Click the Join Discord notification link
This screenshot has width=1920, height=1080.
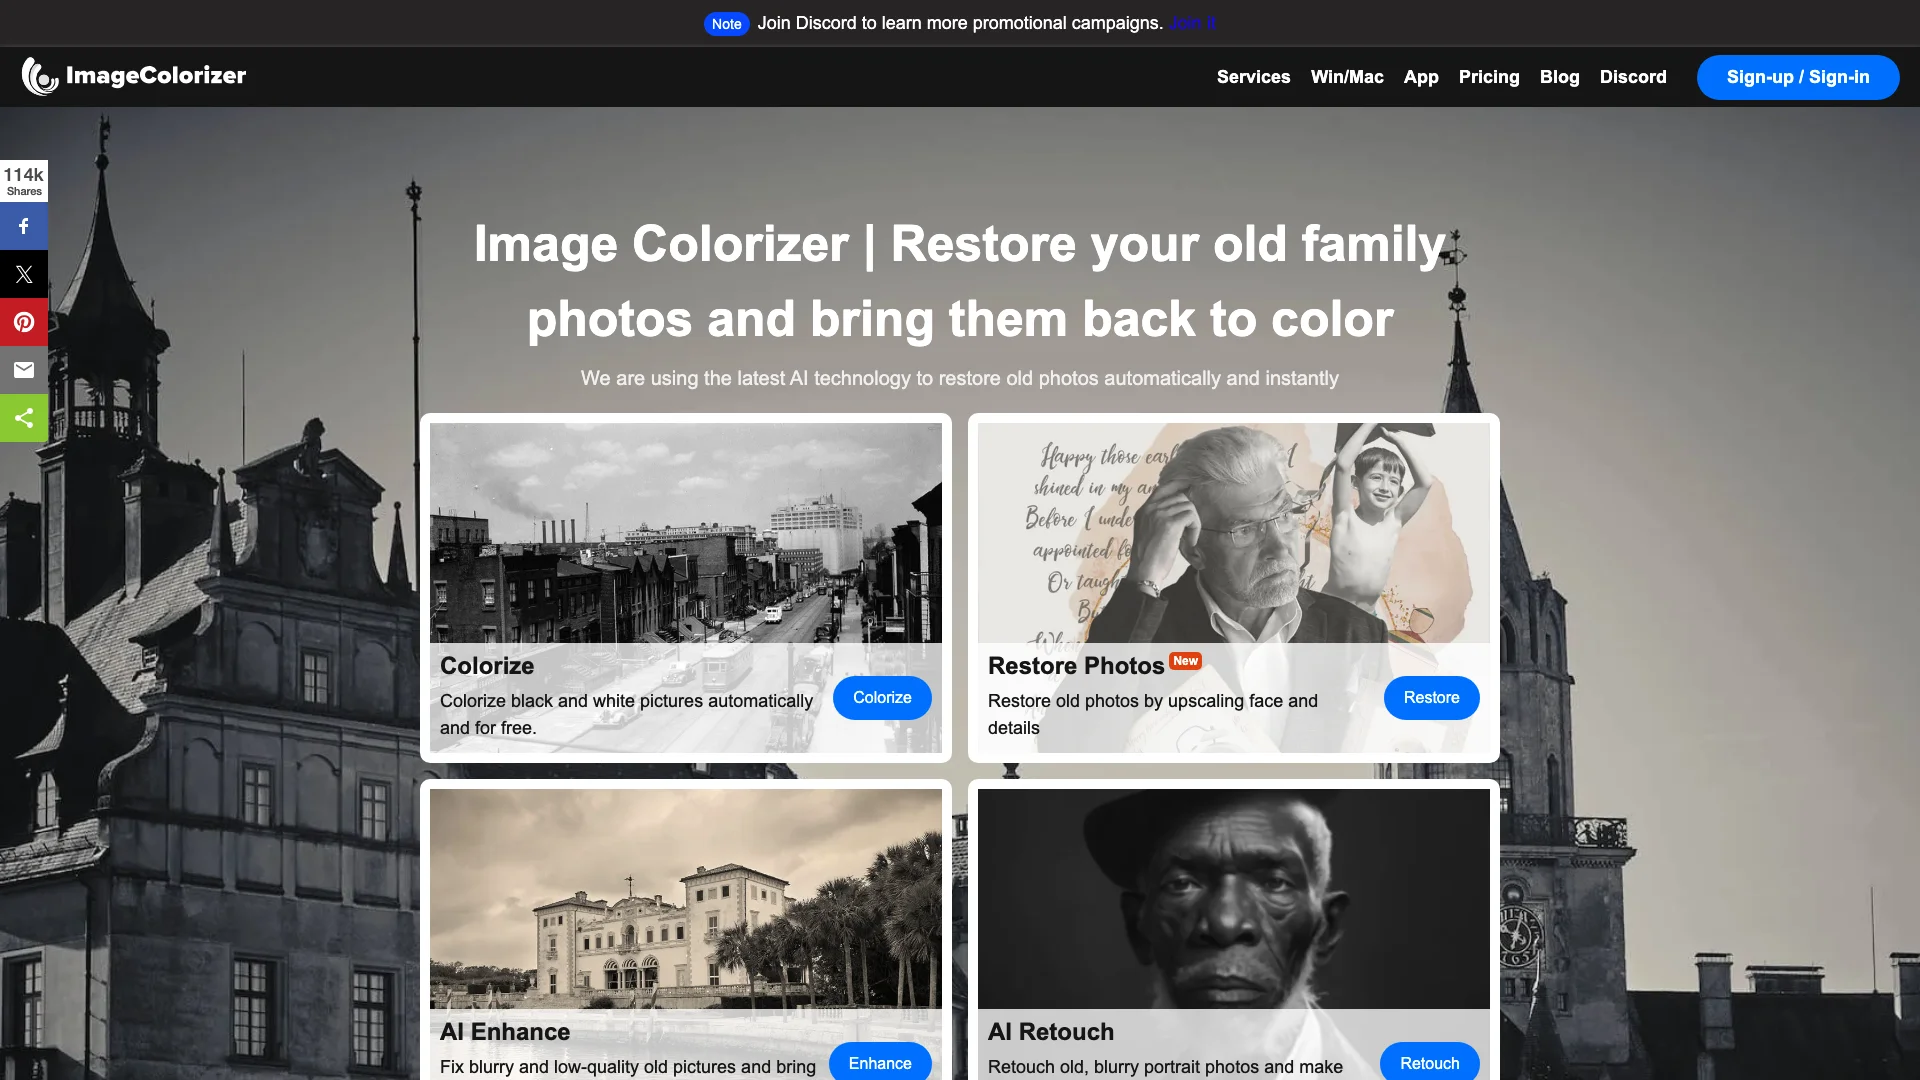coord(1191,22)
